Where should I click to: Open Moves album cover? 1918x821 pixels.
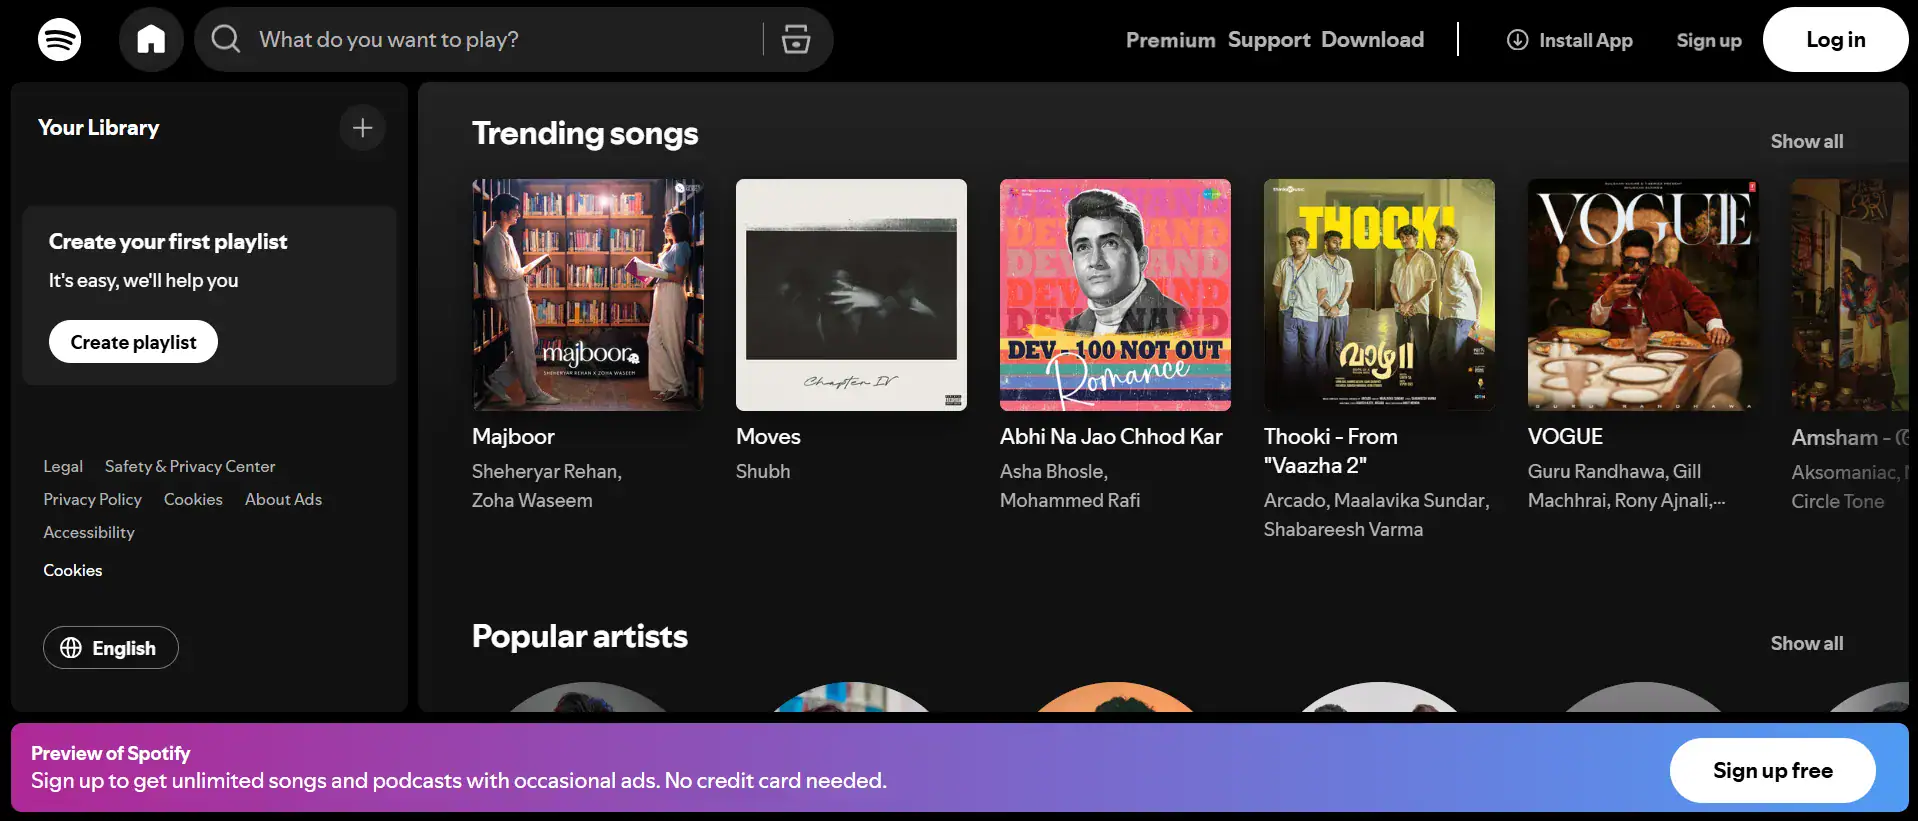tap(851, 295)
